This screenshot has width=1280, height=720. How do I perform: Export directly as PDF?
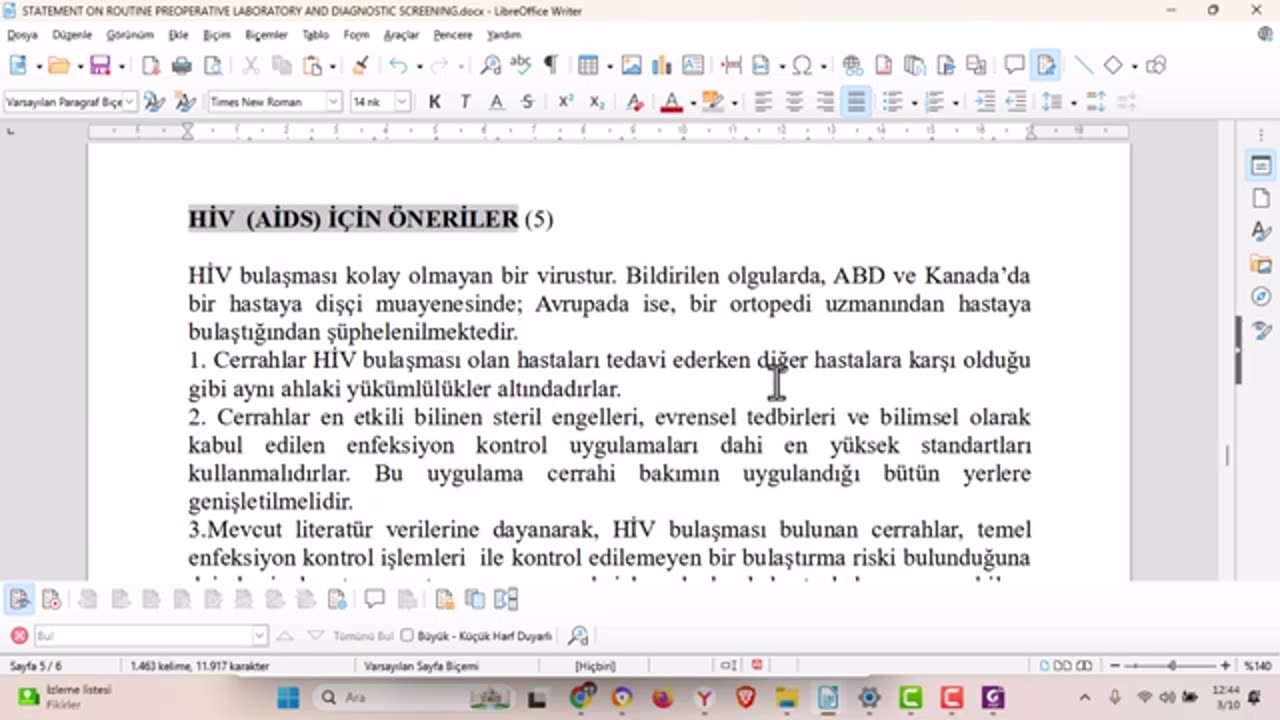pyautogui.click(x=150, y=66)
